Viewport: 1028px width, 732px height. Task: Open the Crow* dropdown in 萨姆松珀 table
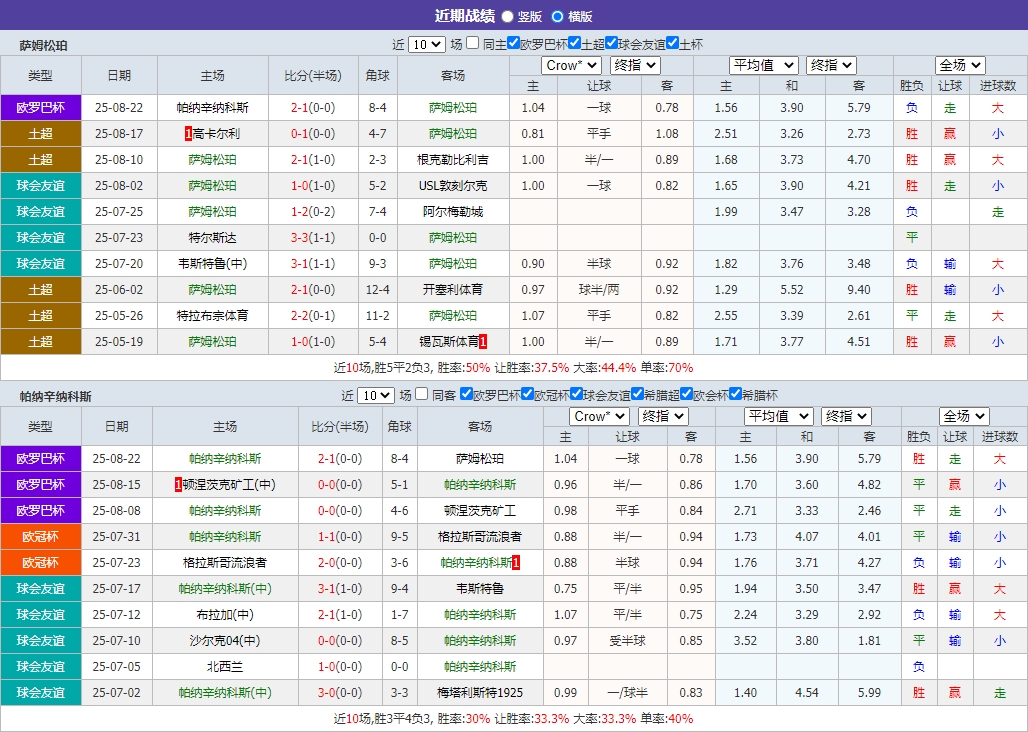(570, 65)
